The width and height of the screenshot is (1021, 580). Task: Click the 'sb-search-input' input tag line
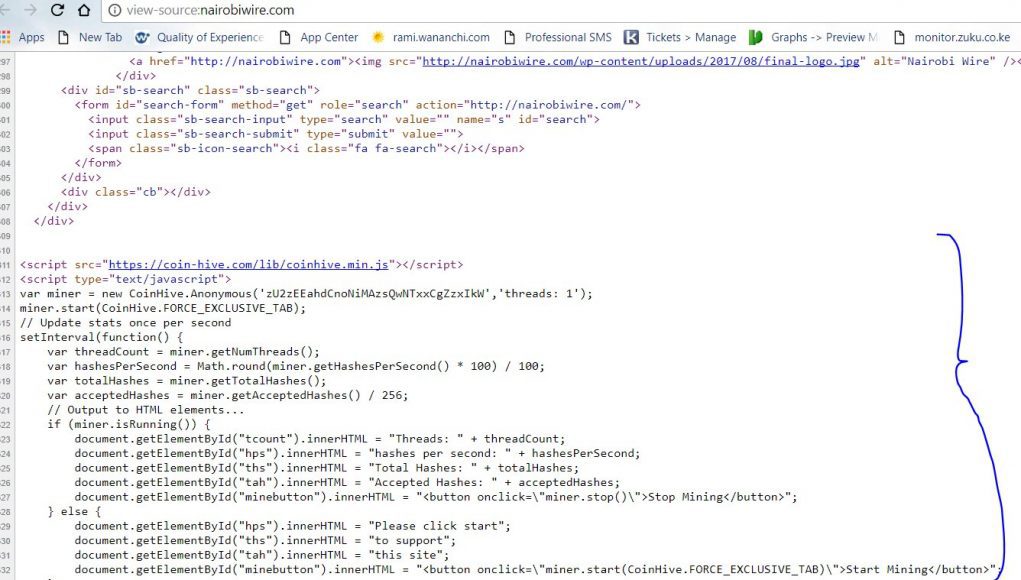pyautogui.click(x=344, y=119)
